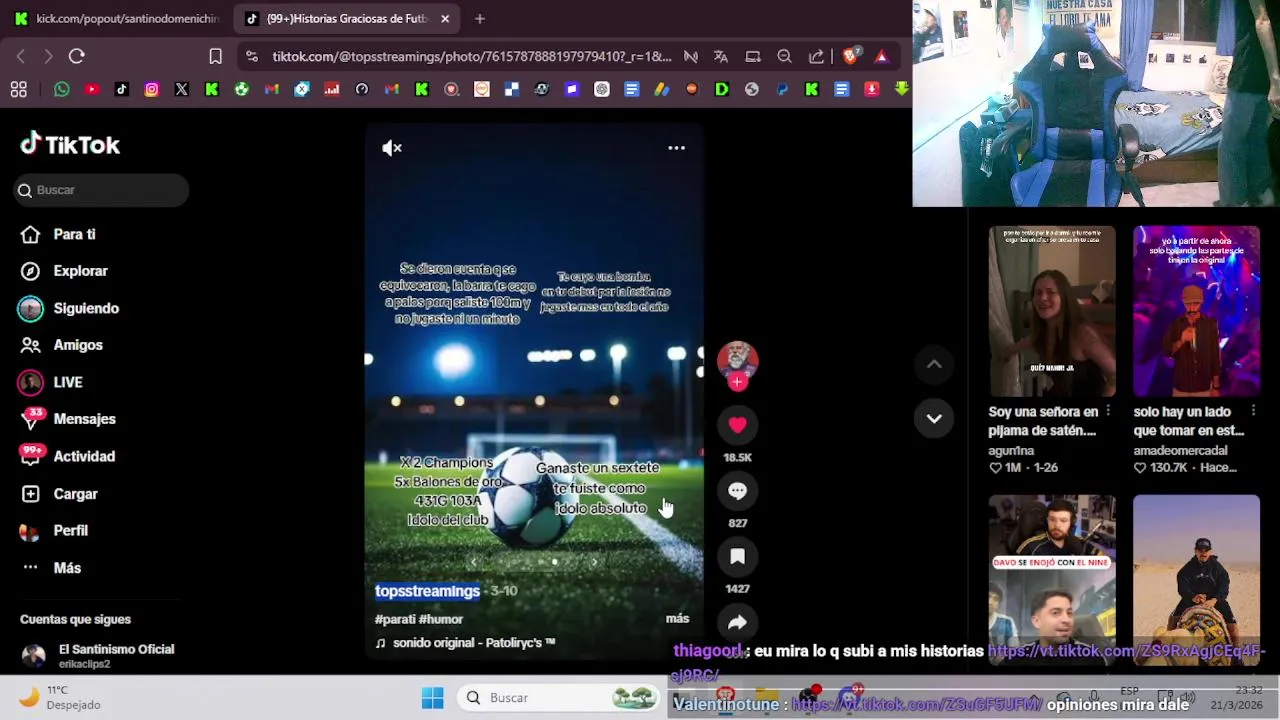Show the previous photo slide with the left arrow
The height and width of the screenshot is (720, 1280).
474,562
